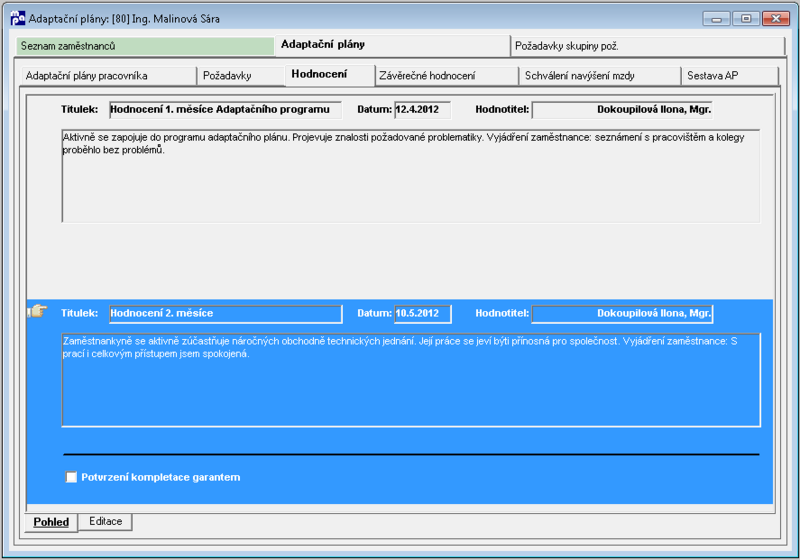
Task: Switch to Požadavky skupiny pož. tab
Action: [x=647, y=46]
